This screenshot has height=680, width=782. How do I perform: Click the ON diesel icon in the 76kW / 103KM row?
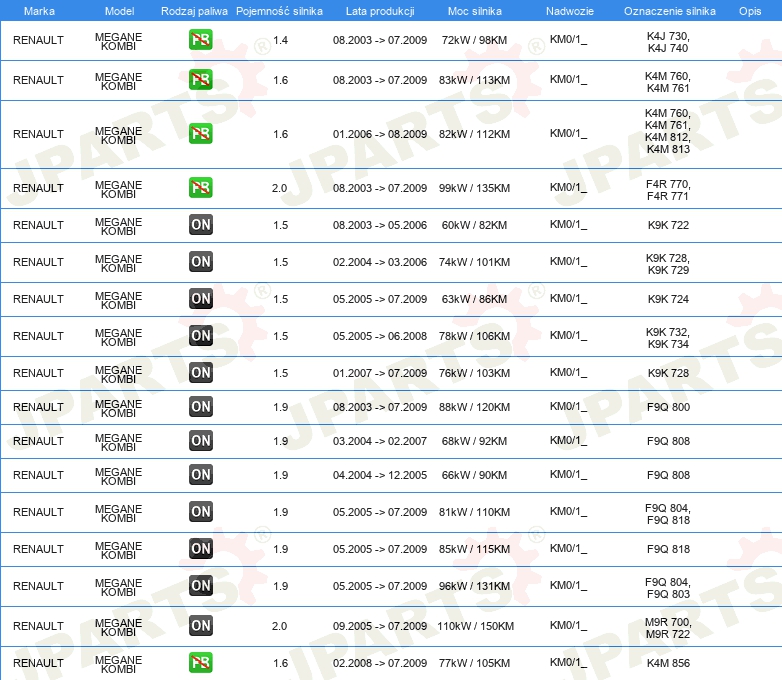(200, 373)
